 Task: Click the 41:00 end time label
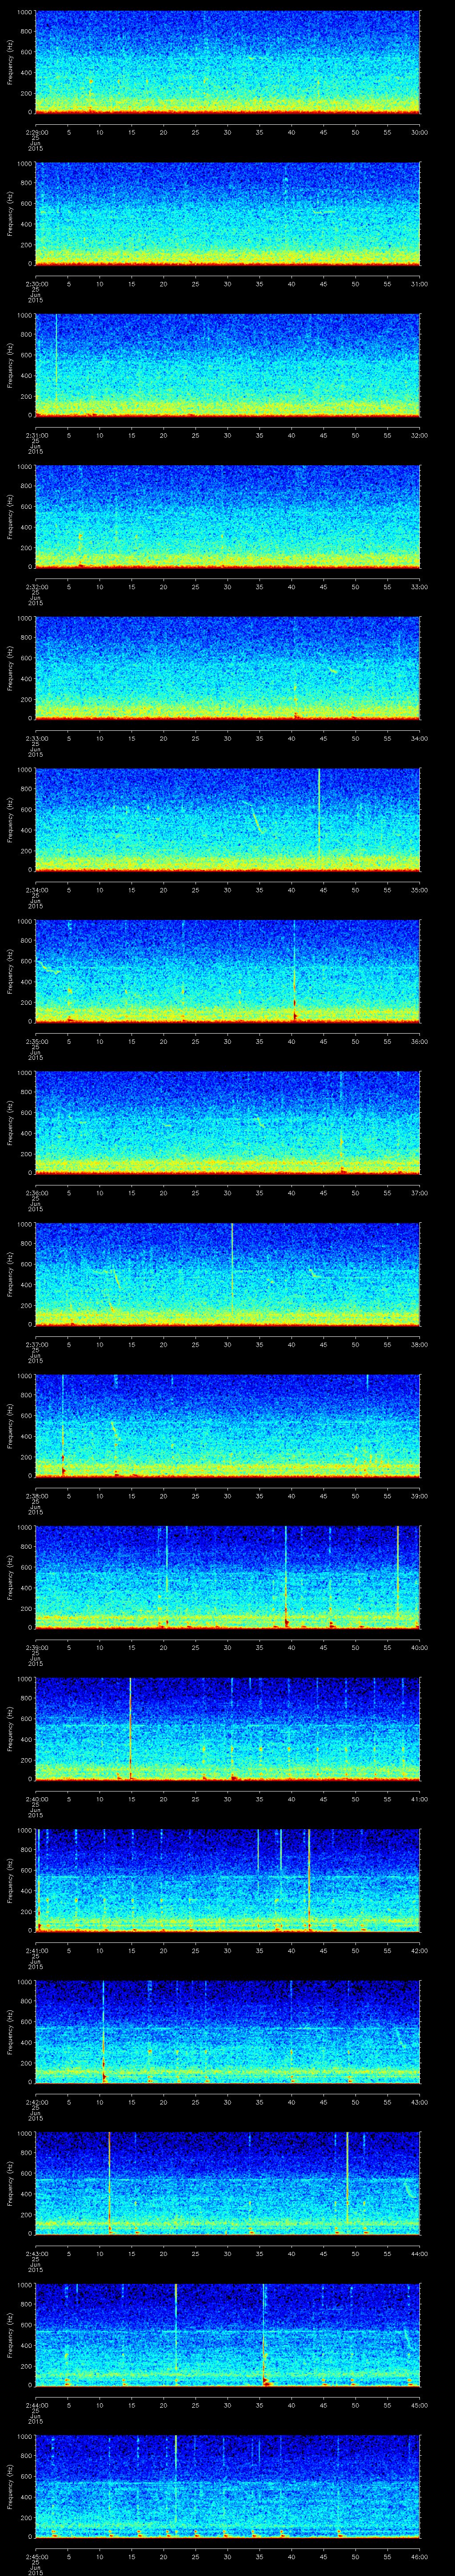(x=419, y=1798)
